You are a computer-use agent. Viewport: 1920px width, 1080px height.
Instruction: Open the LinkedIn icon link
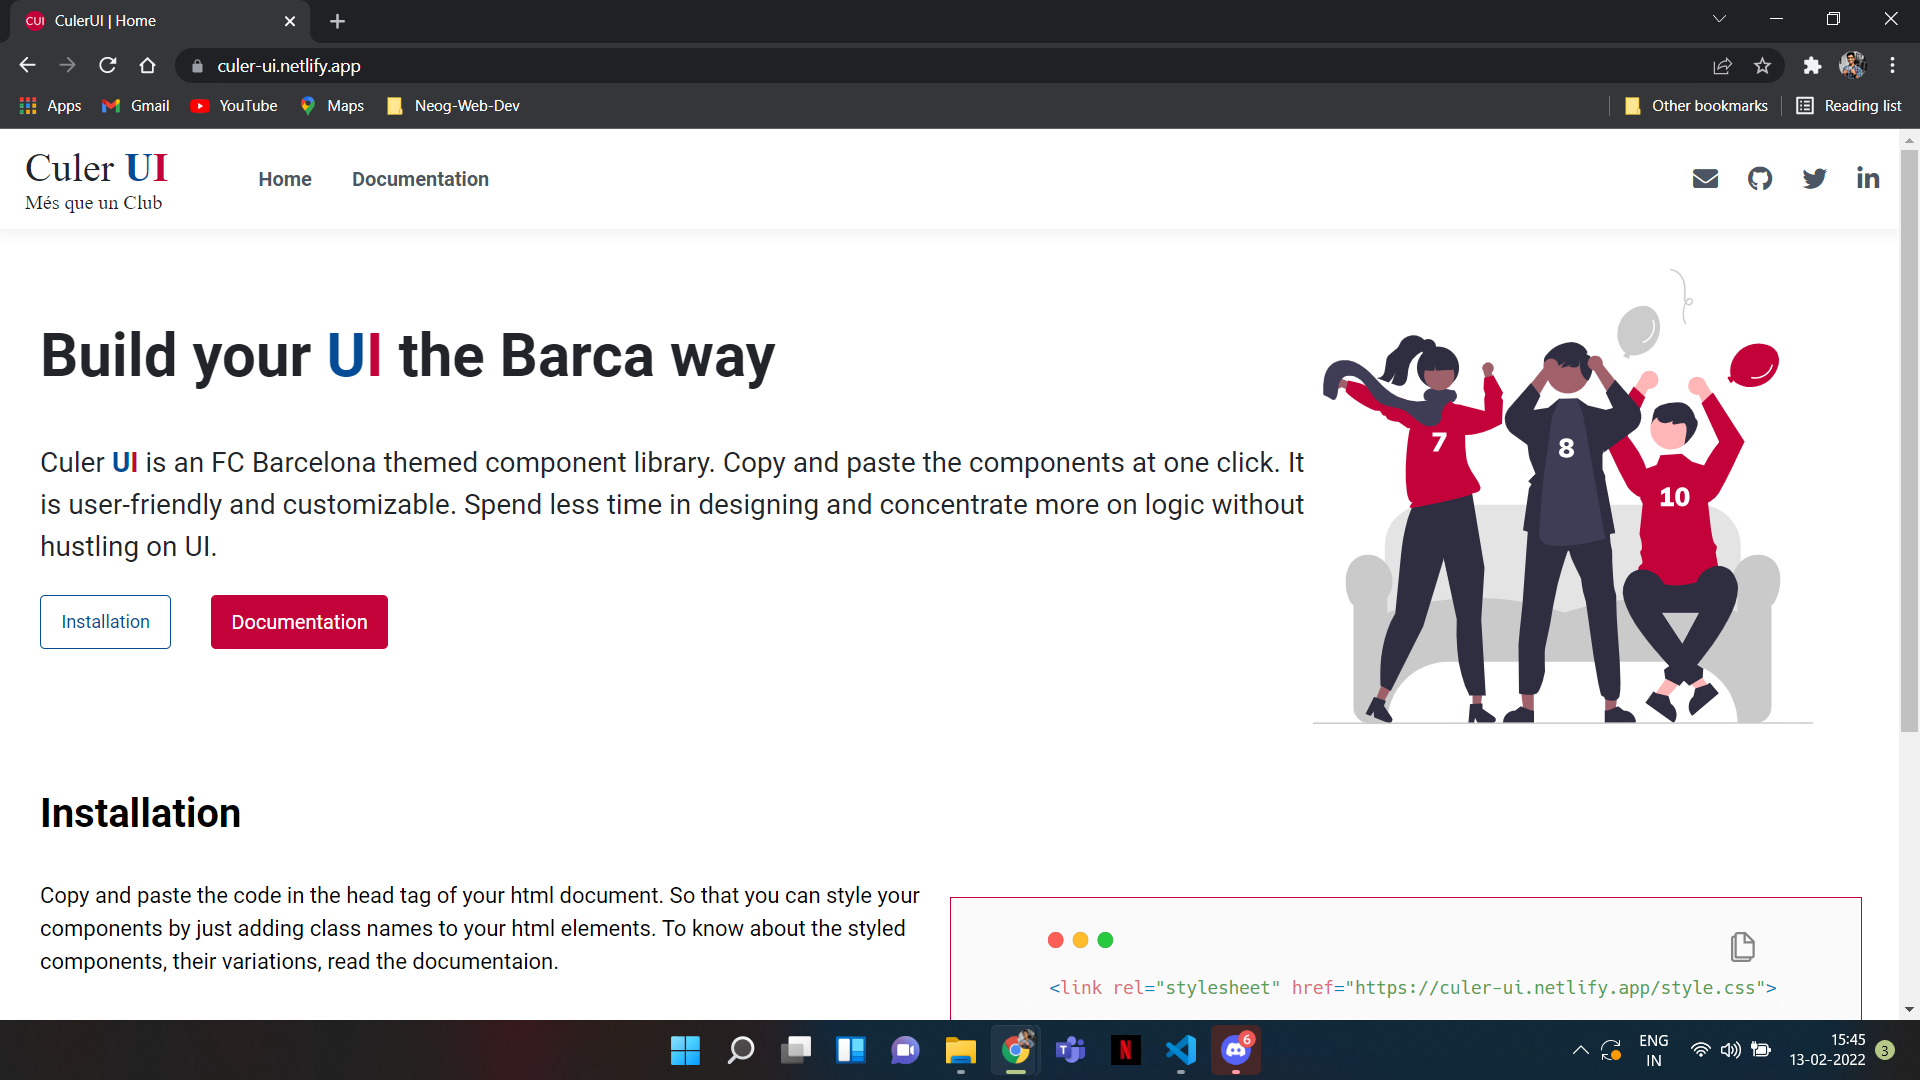click(1868, 179)
